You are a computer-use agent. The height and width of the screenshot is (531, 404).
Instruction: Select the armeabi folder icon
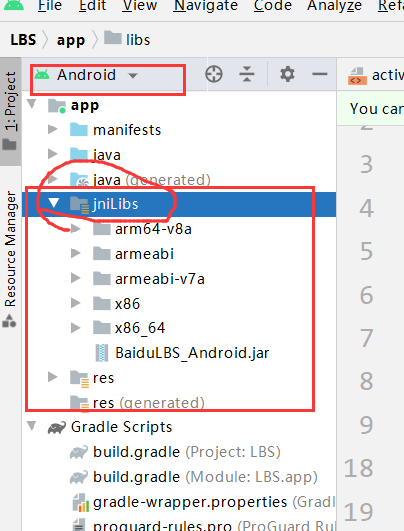[102, 253]
